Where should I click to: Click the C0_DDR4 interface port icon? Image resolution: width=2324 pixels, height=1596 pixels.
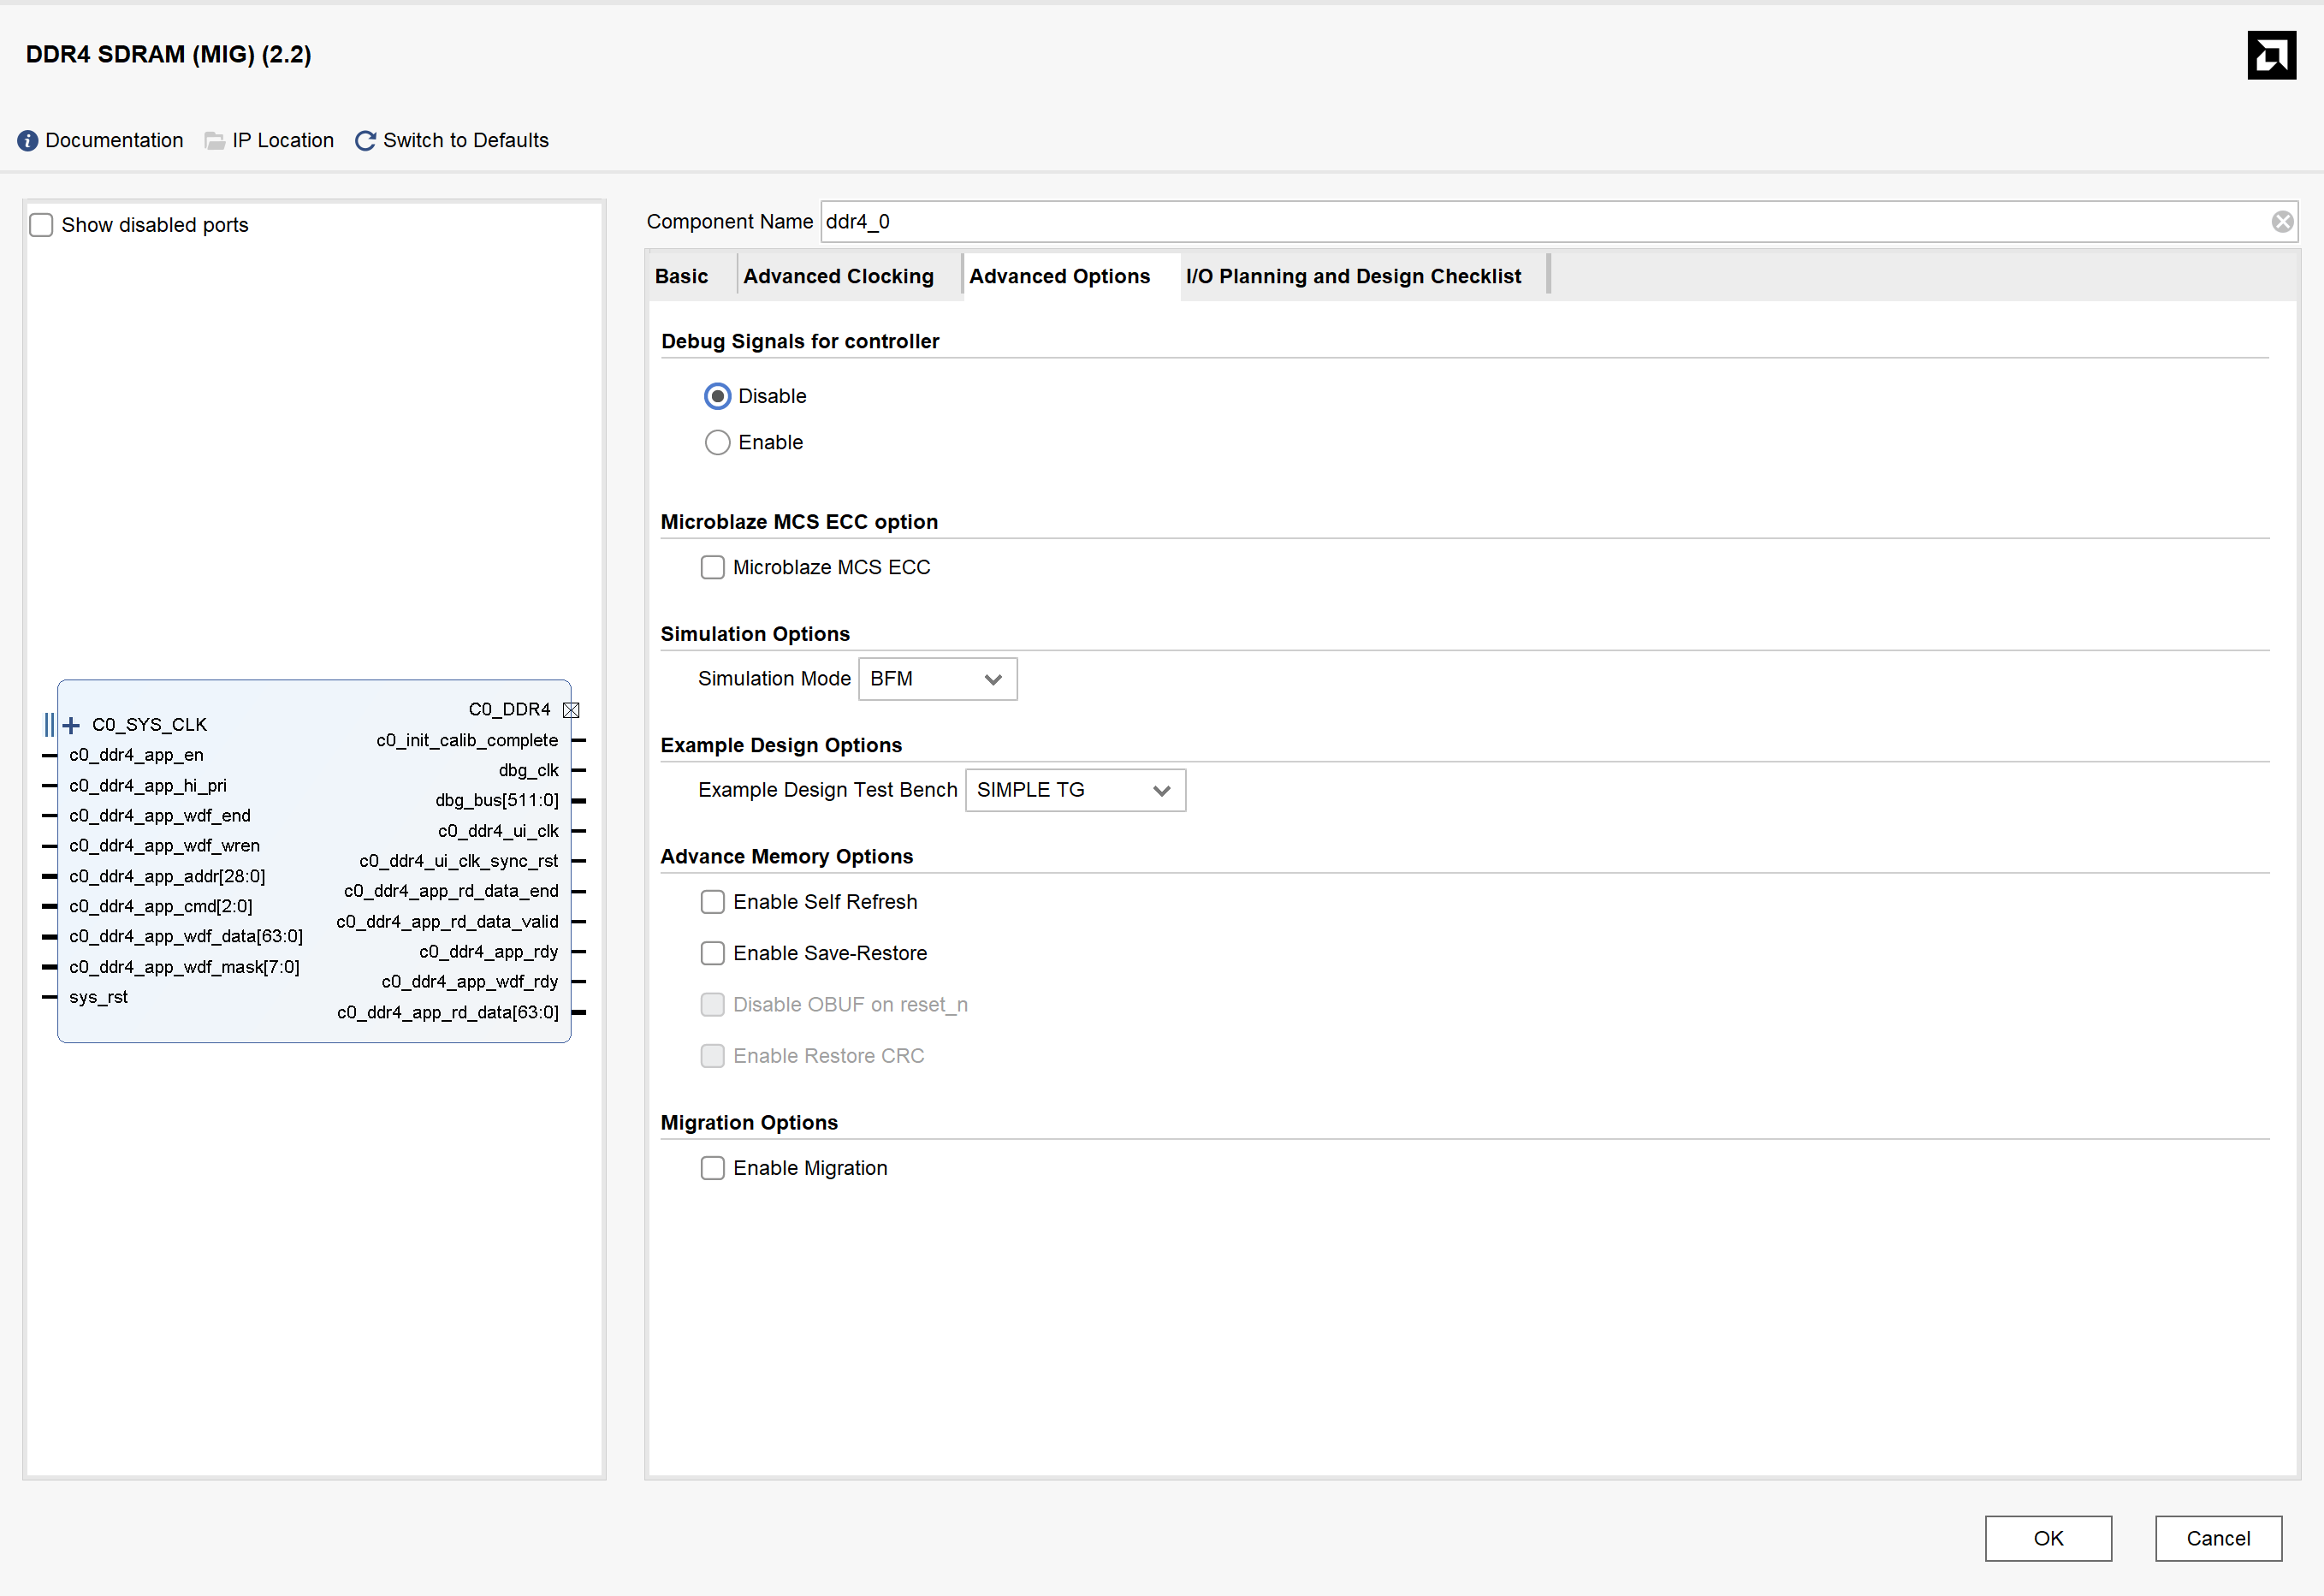click(571, 710)
